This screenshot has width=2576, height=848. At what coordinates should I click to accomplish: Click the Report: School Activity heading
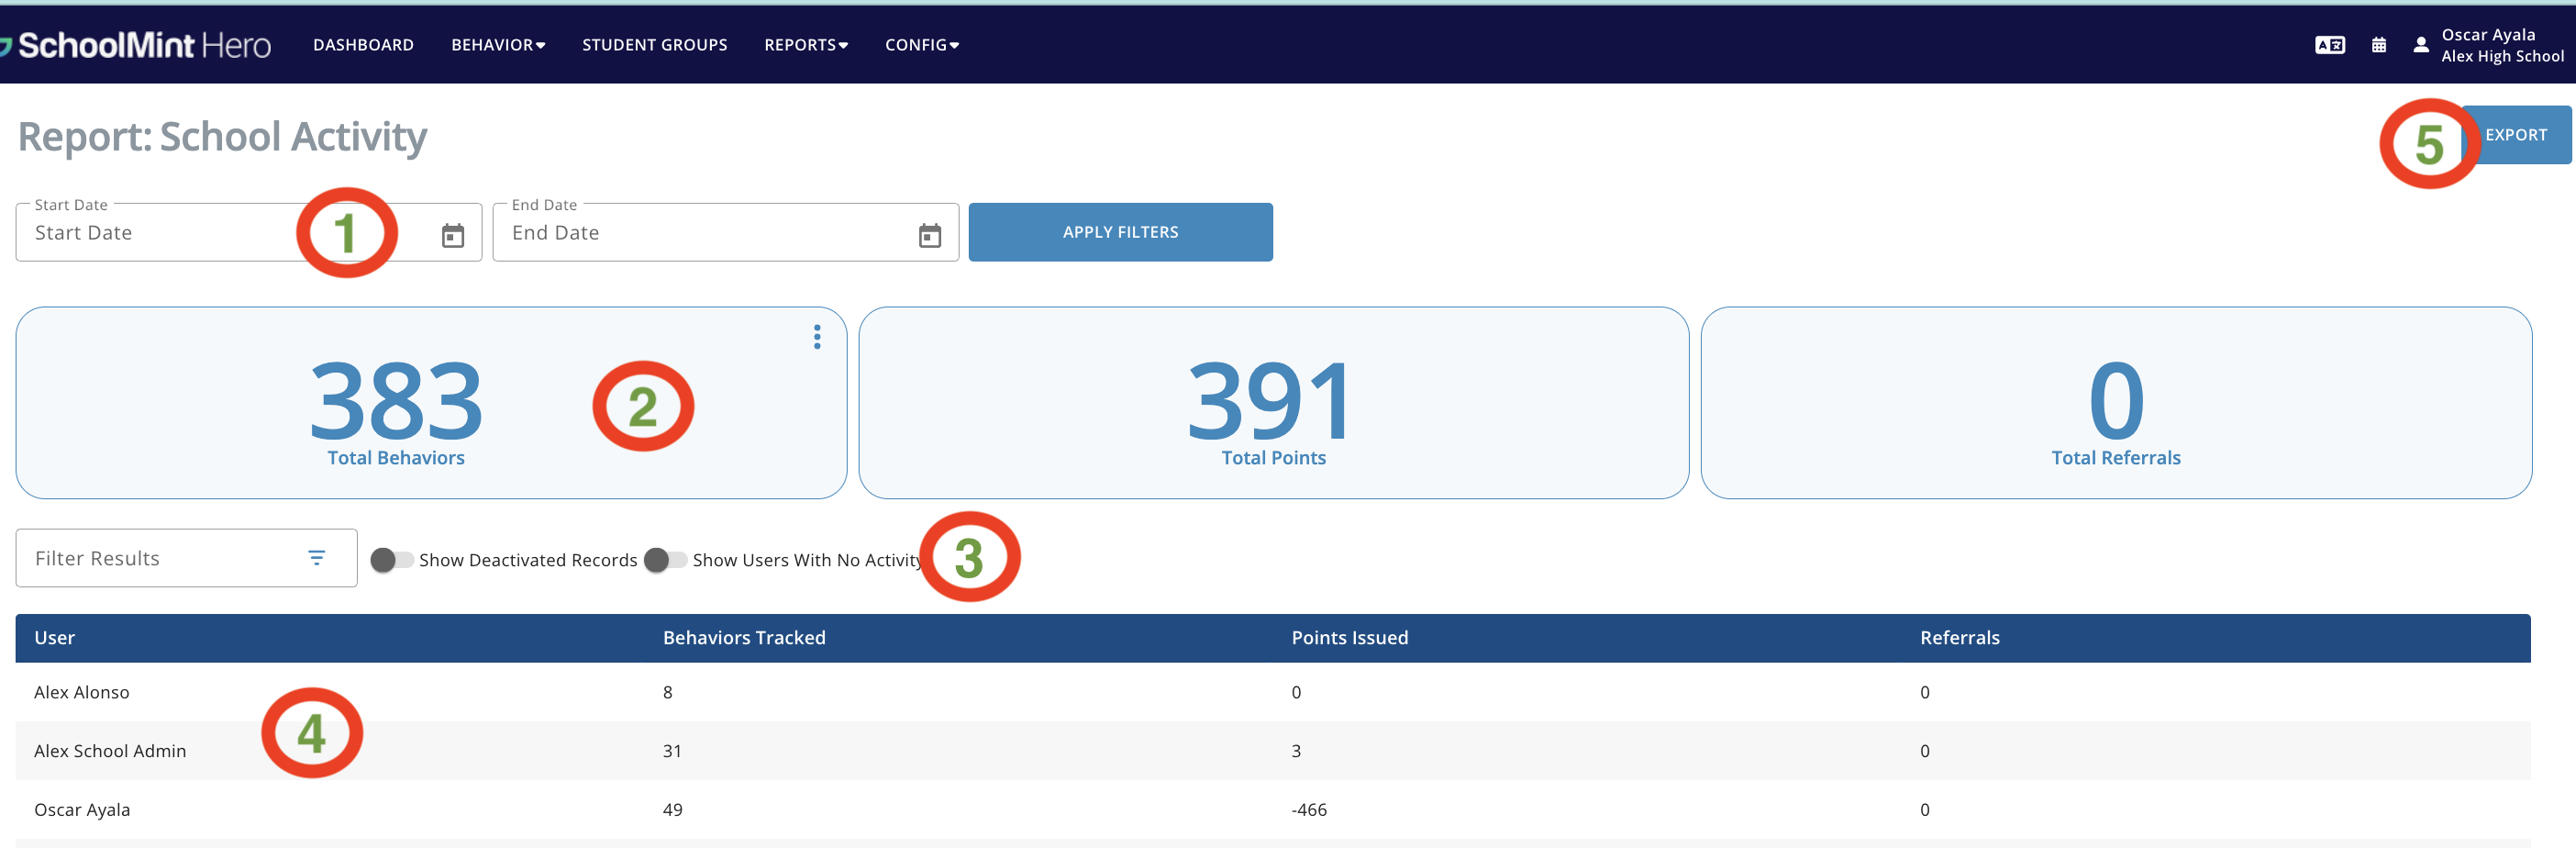click(x=222, y=137)
